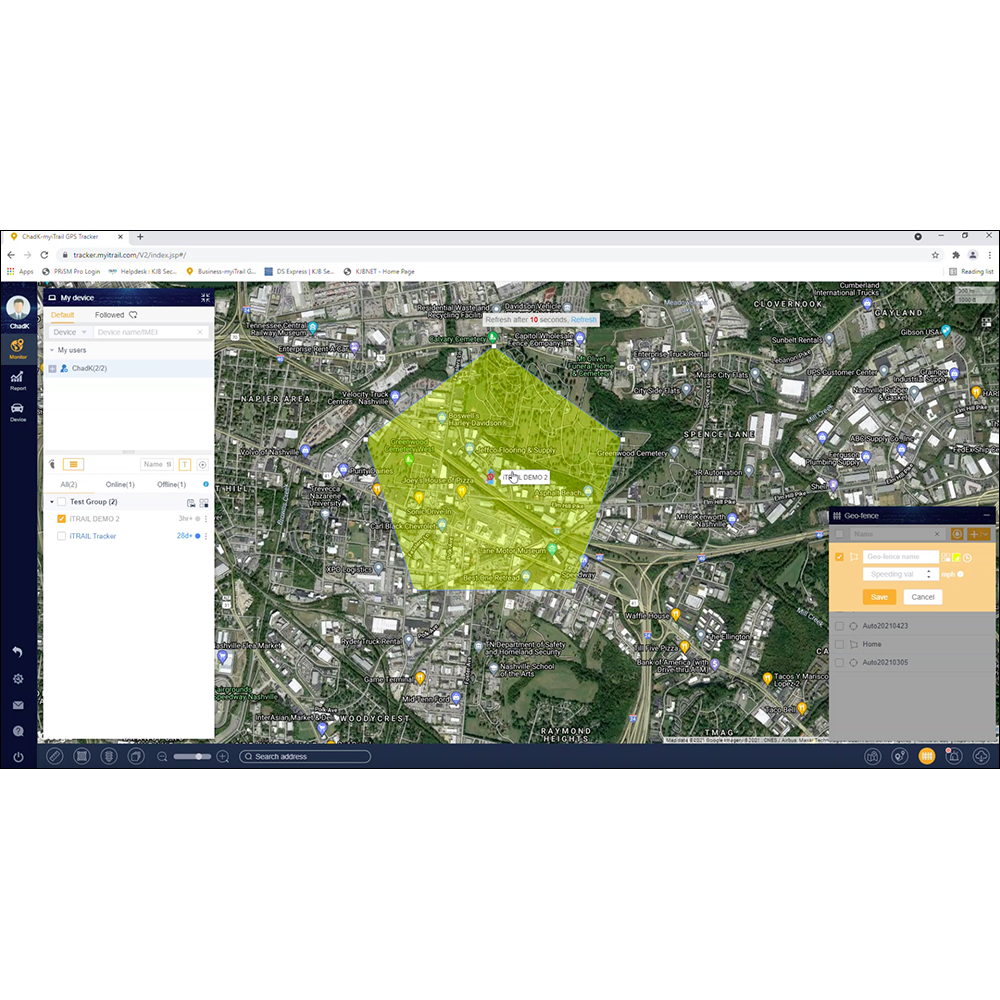Open the Monitor section in the left sidebar
Viewport: 1000px width, 1000px height.
(x=18, y=345)
